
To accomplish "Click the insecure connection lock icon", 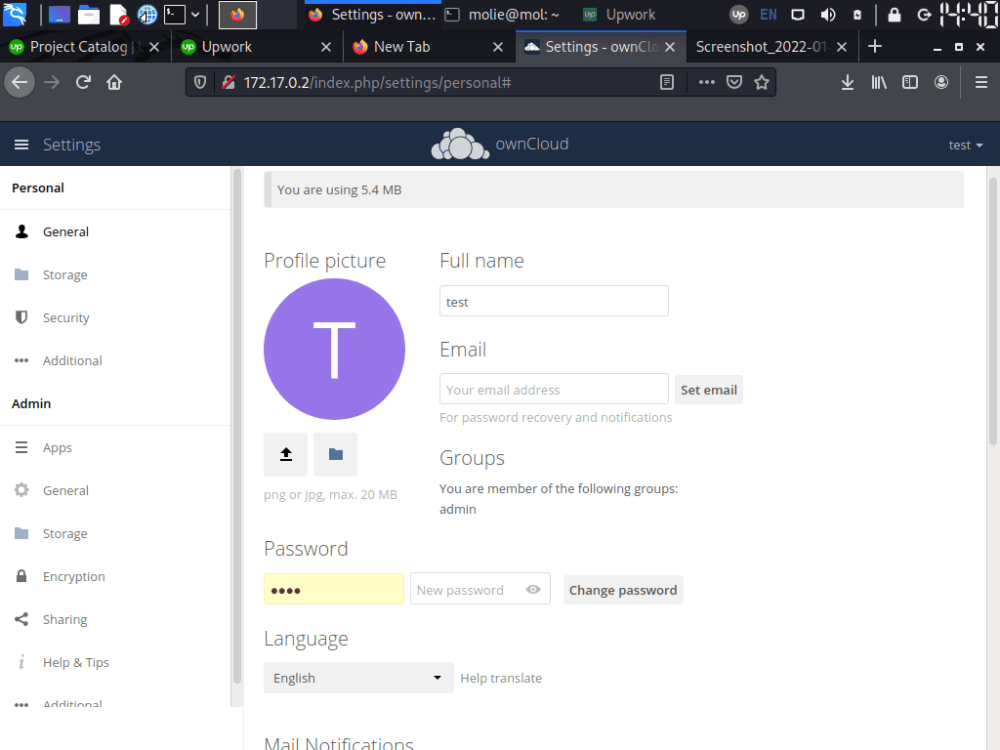I will click(x=228, y=82).
